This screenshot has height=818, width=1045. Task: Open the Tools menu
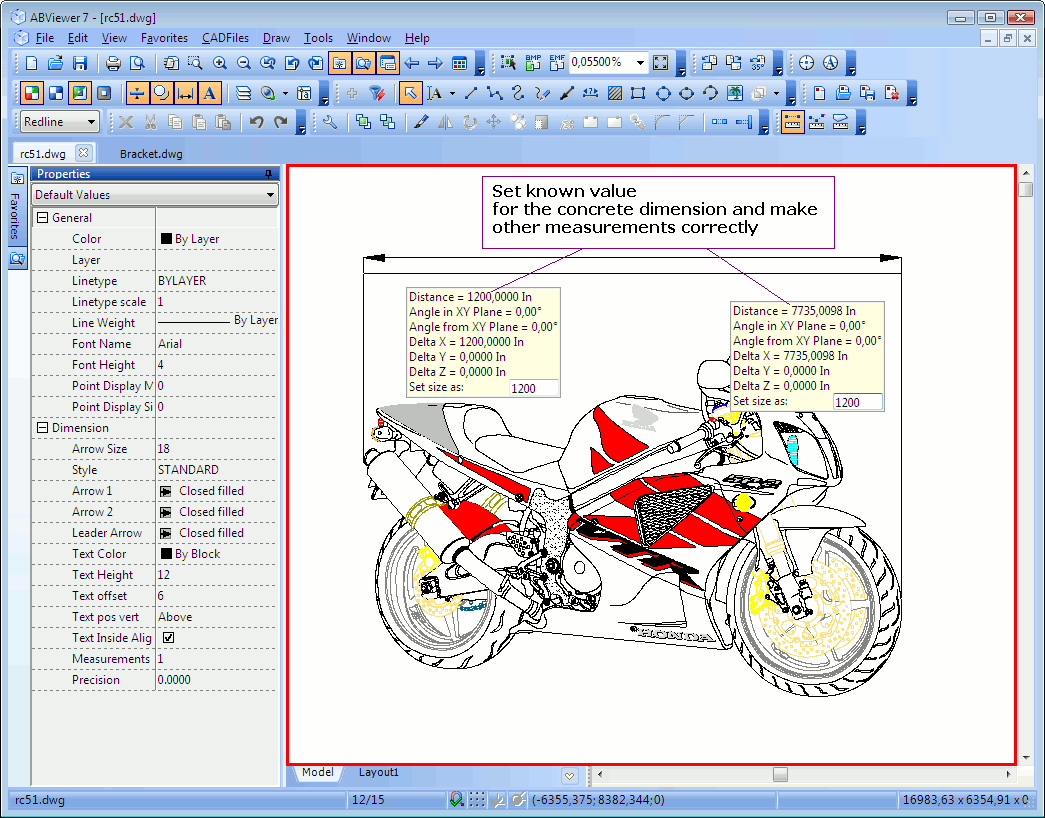[318, 38]
